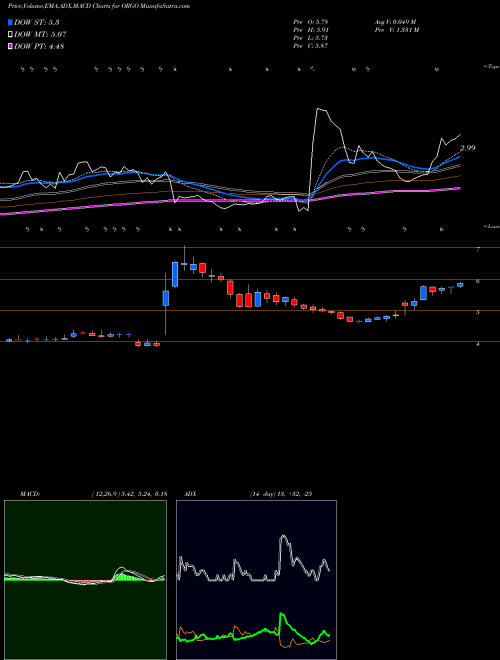Click the magenta DOW PT legend swatch

[10, 46]
